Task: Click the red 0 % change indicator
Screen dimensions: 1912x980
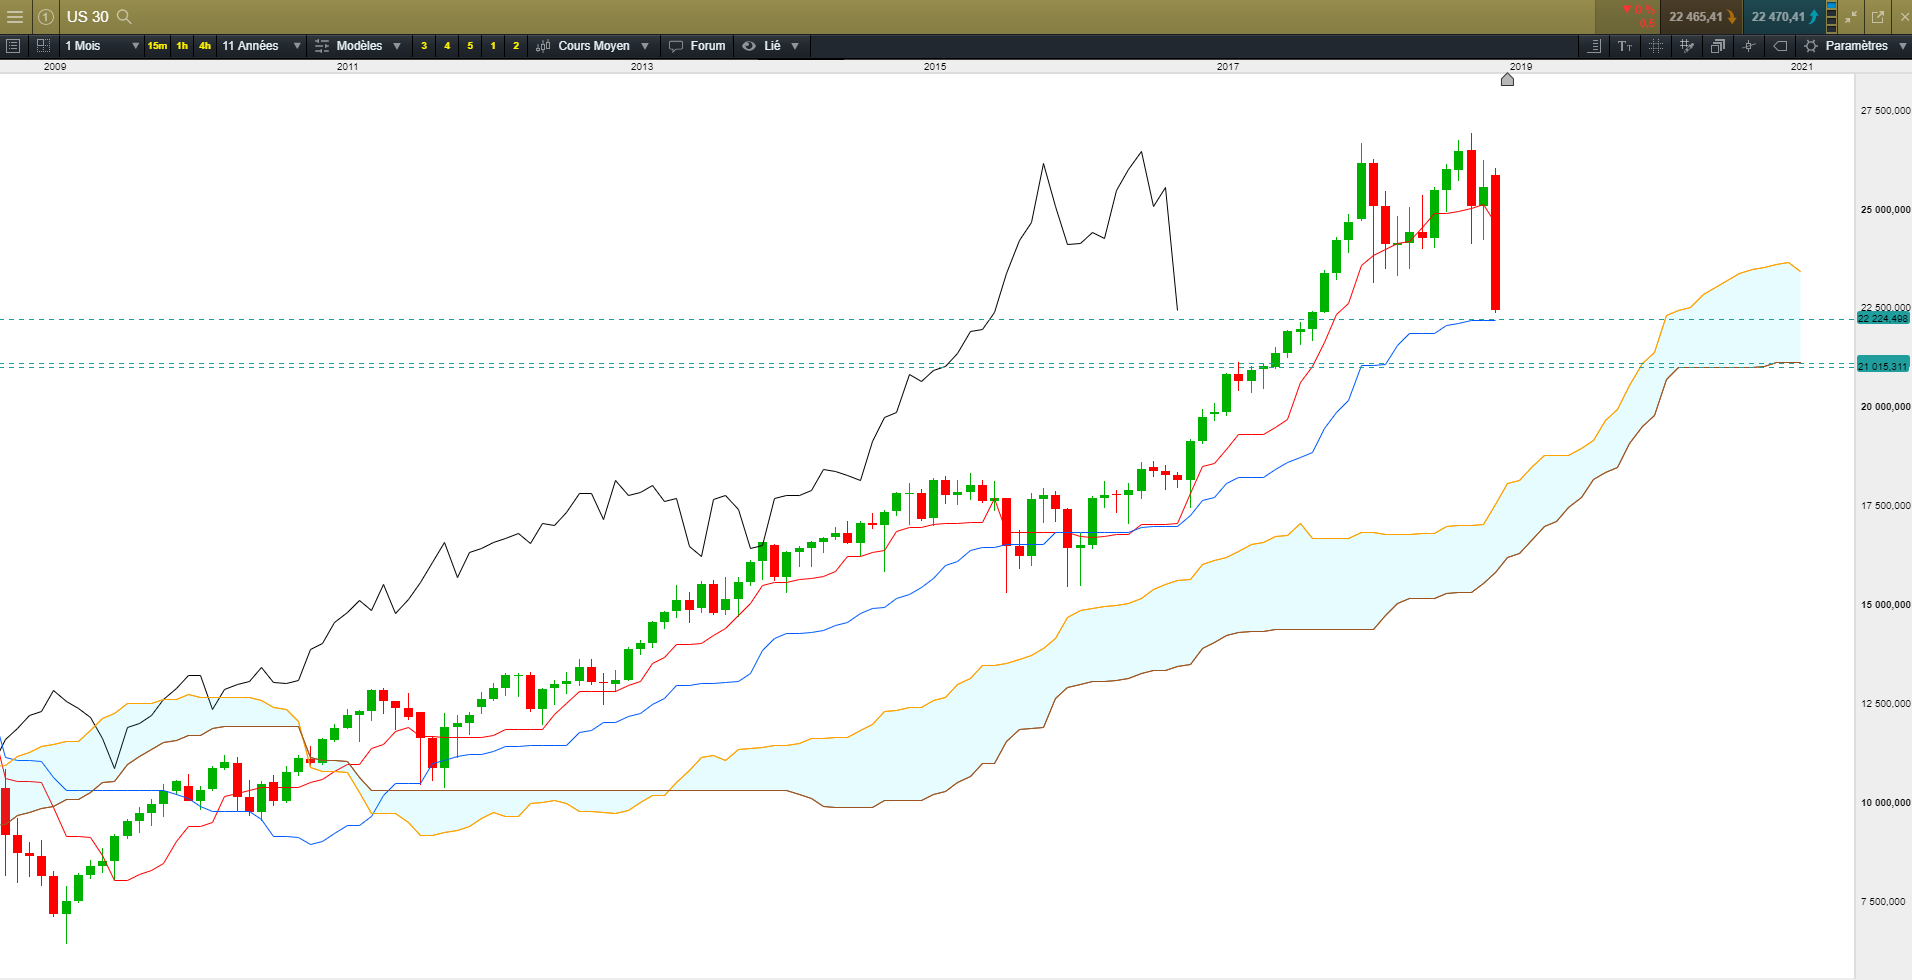Action: [x=1640, y=10]
